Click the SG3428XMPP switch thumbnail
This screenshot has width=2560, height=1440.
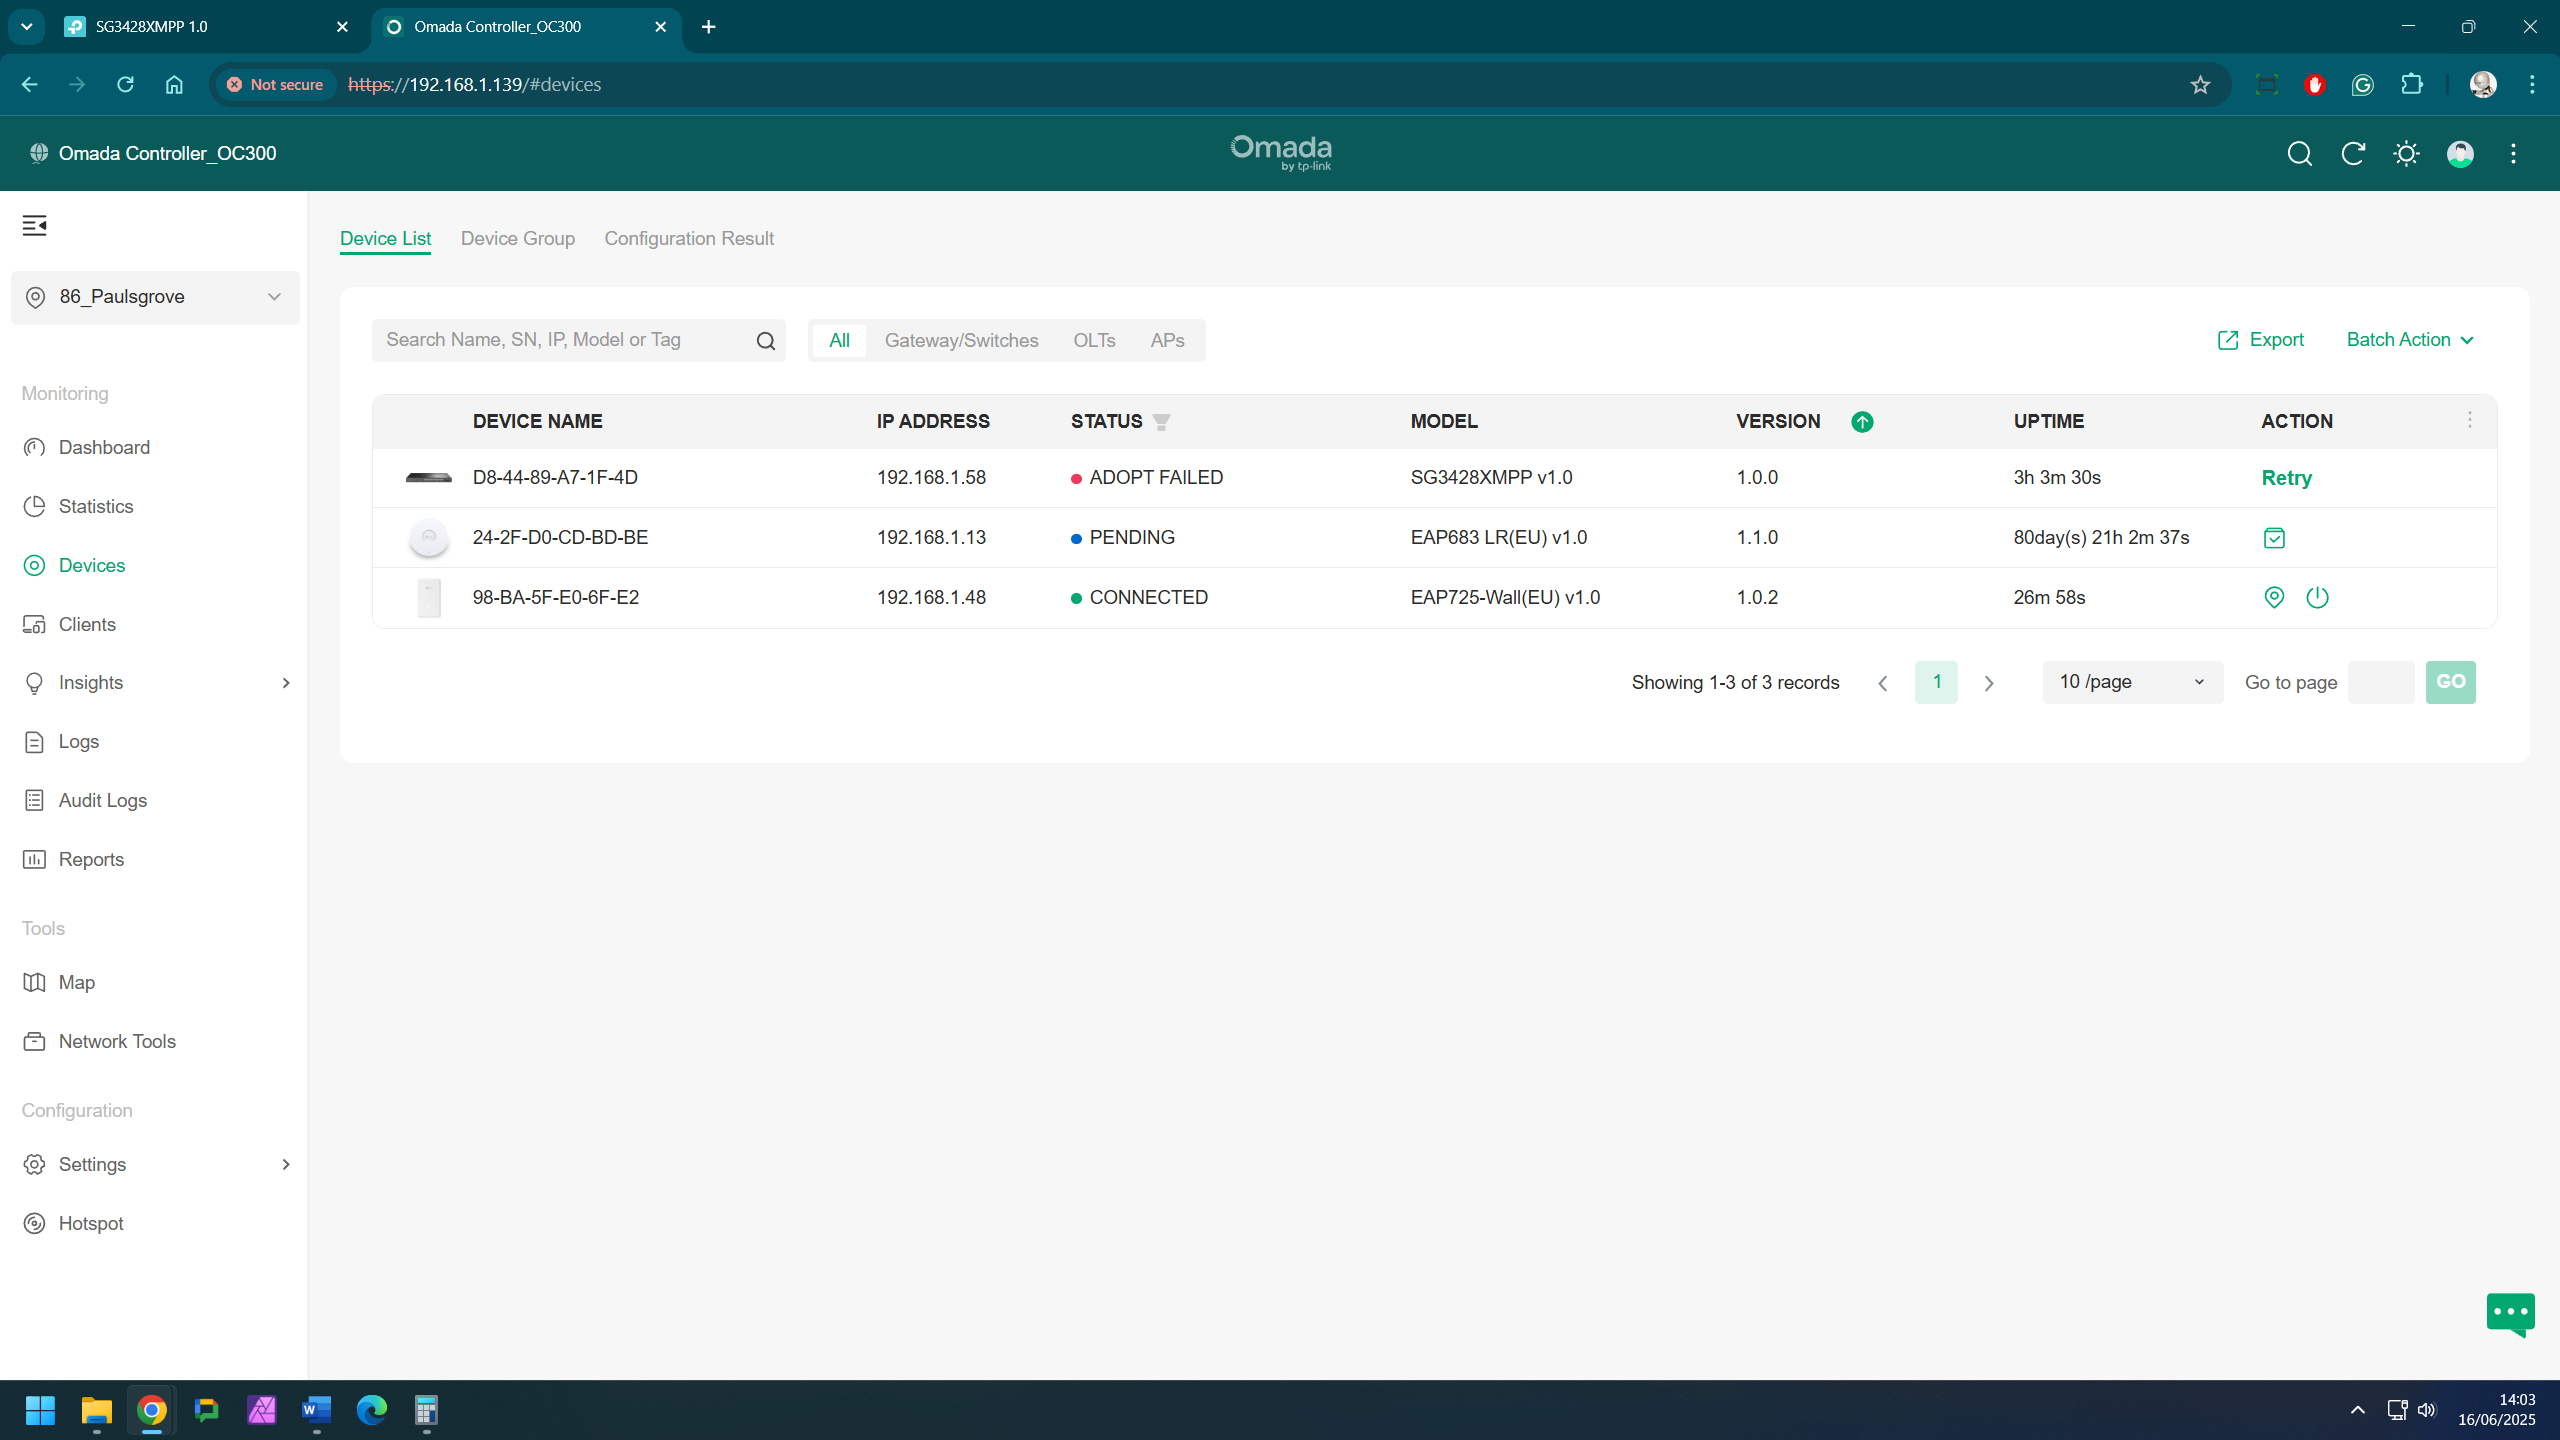(x=429, y=478)
